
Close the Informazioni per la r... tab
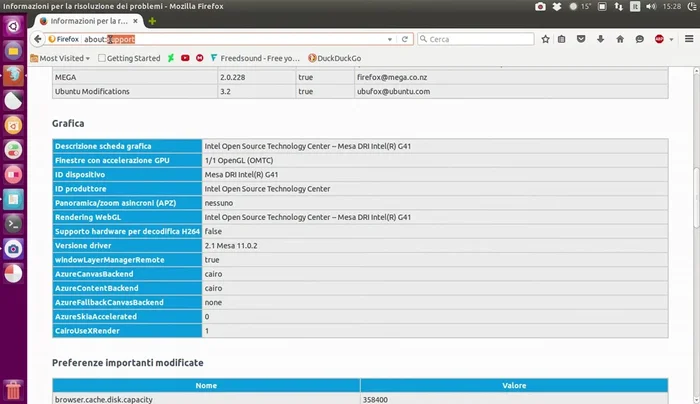(x=135, y=21)
